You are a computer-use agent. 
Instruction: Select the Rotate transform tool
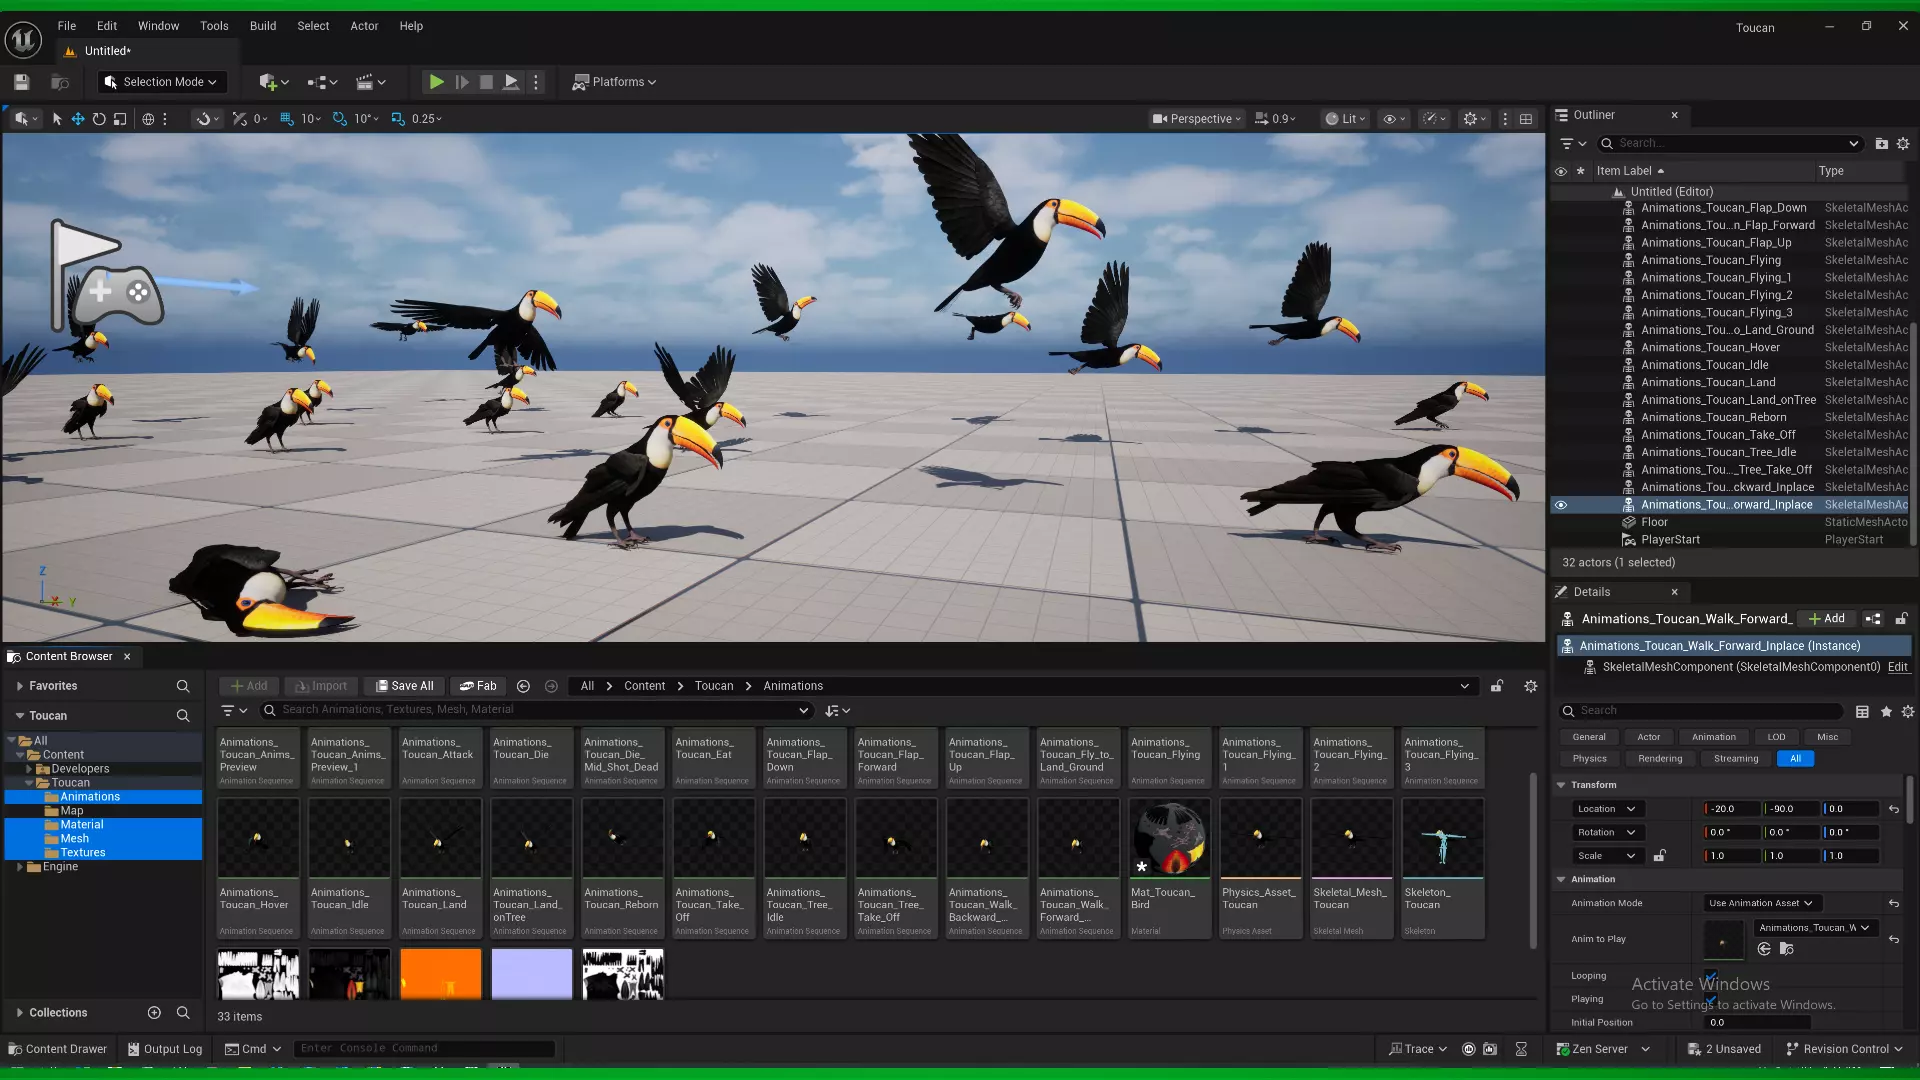click(x=99, y=119)
